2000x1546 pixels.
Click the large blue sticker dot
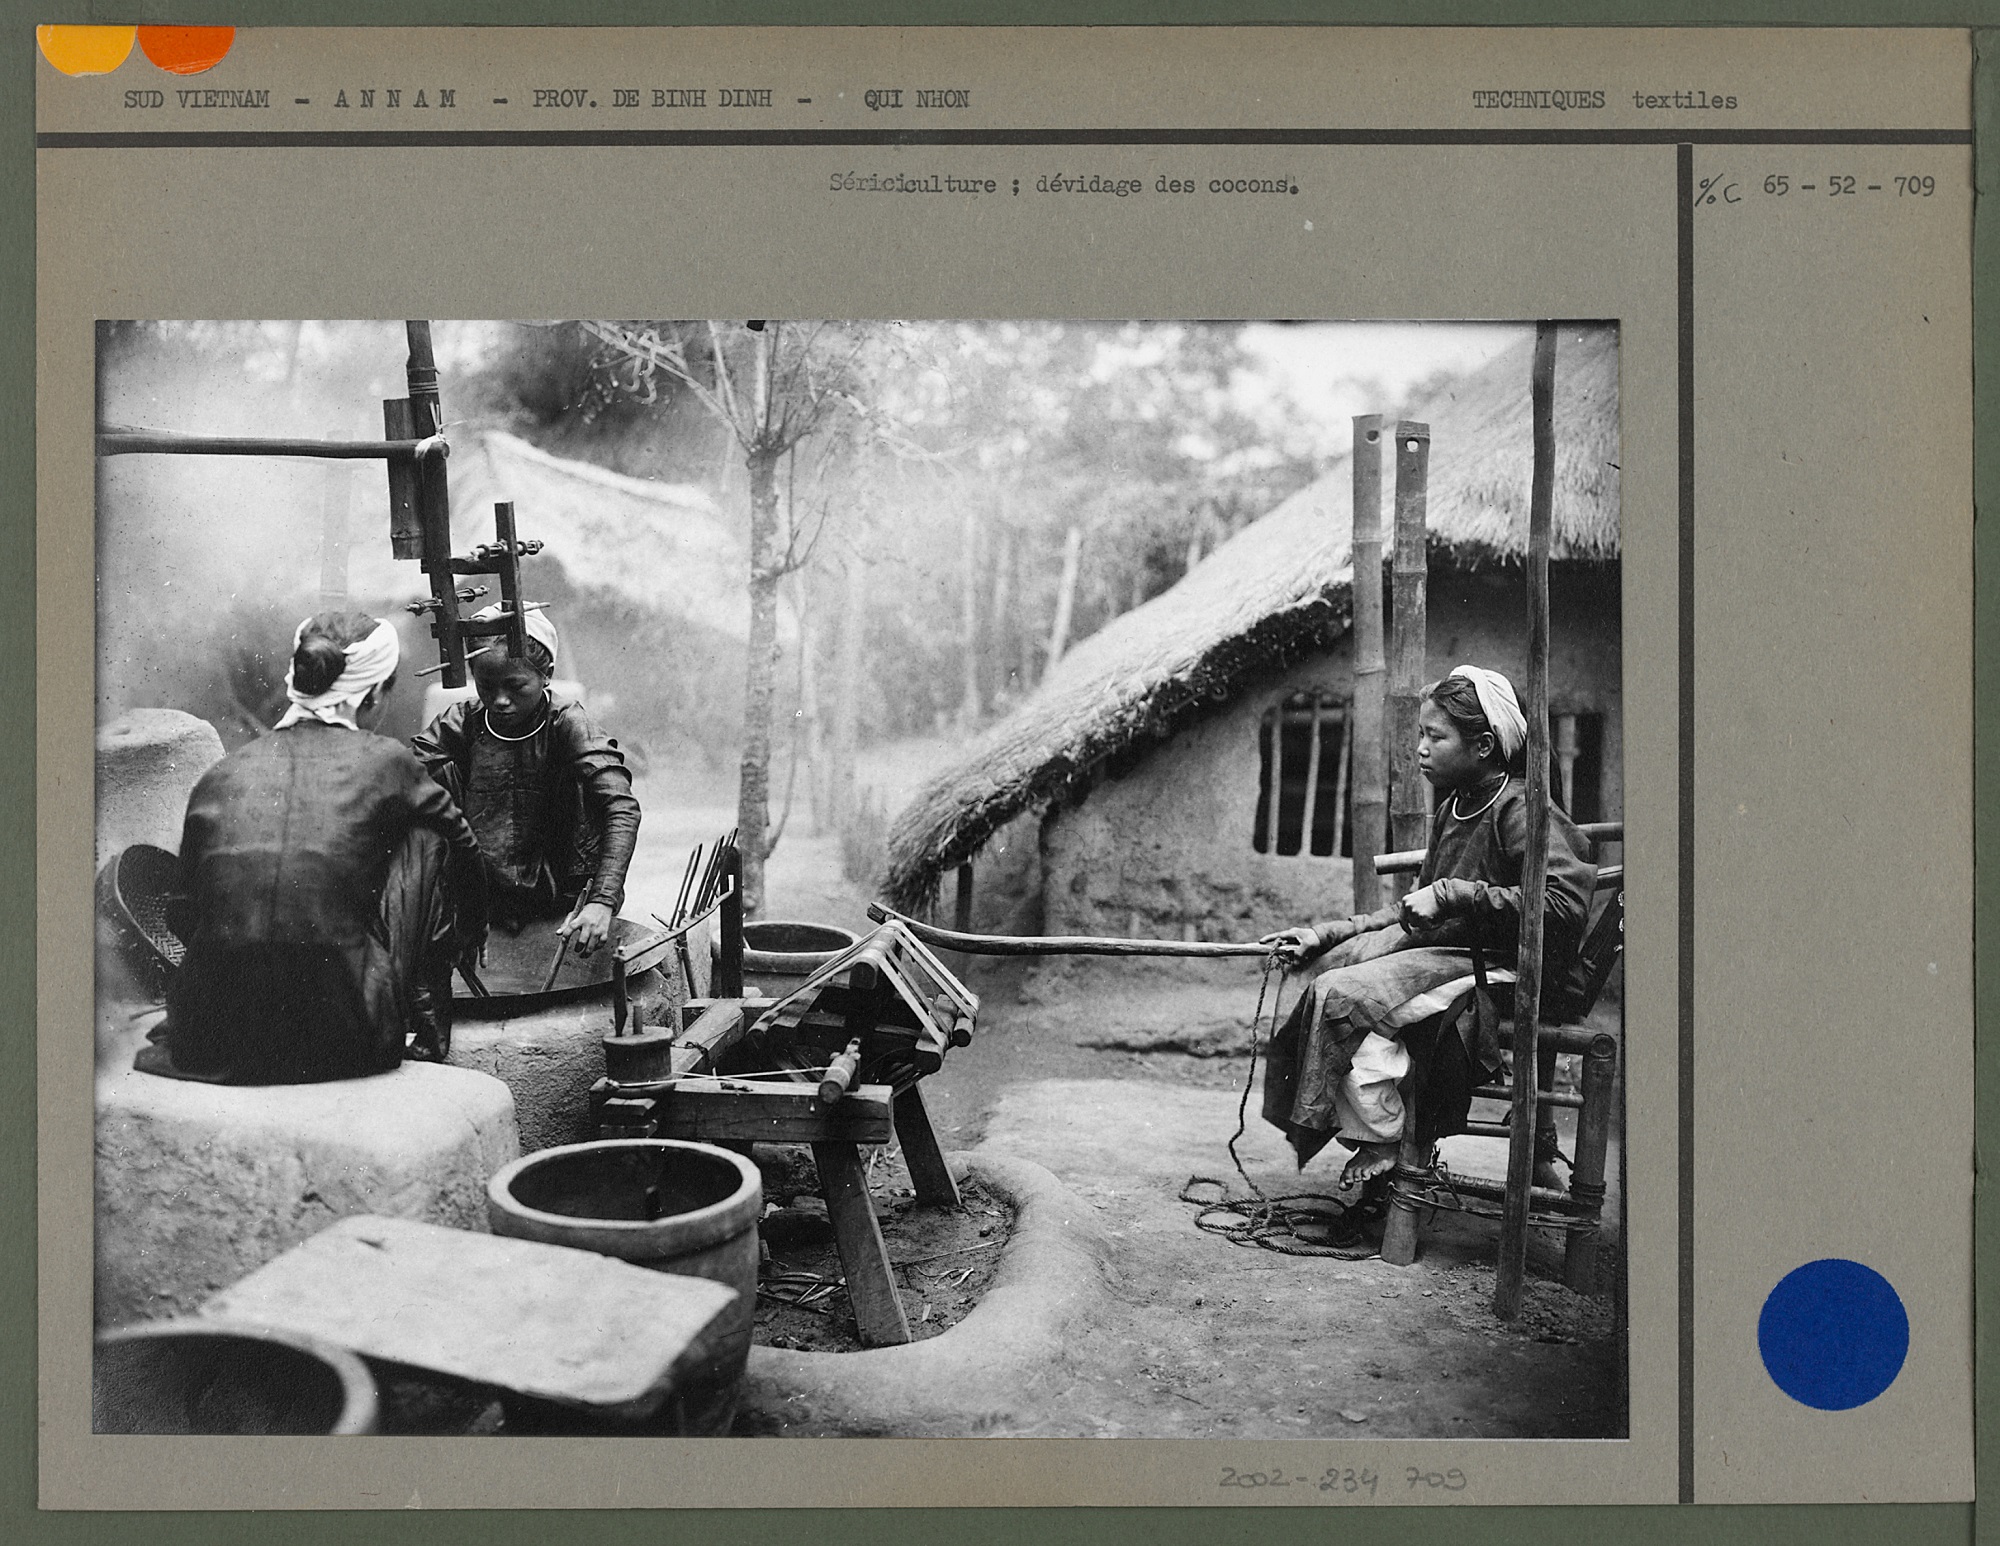pos(1832,1334)
